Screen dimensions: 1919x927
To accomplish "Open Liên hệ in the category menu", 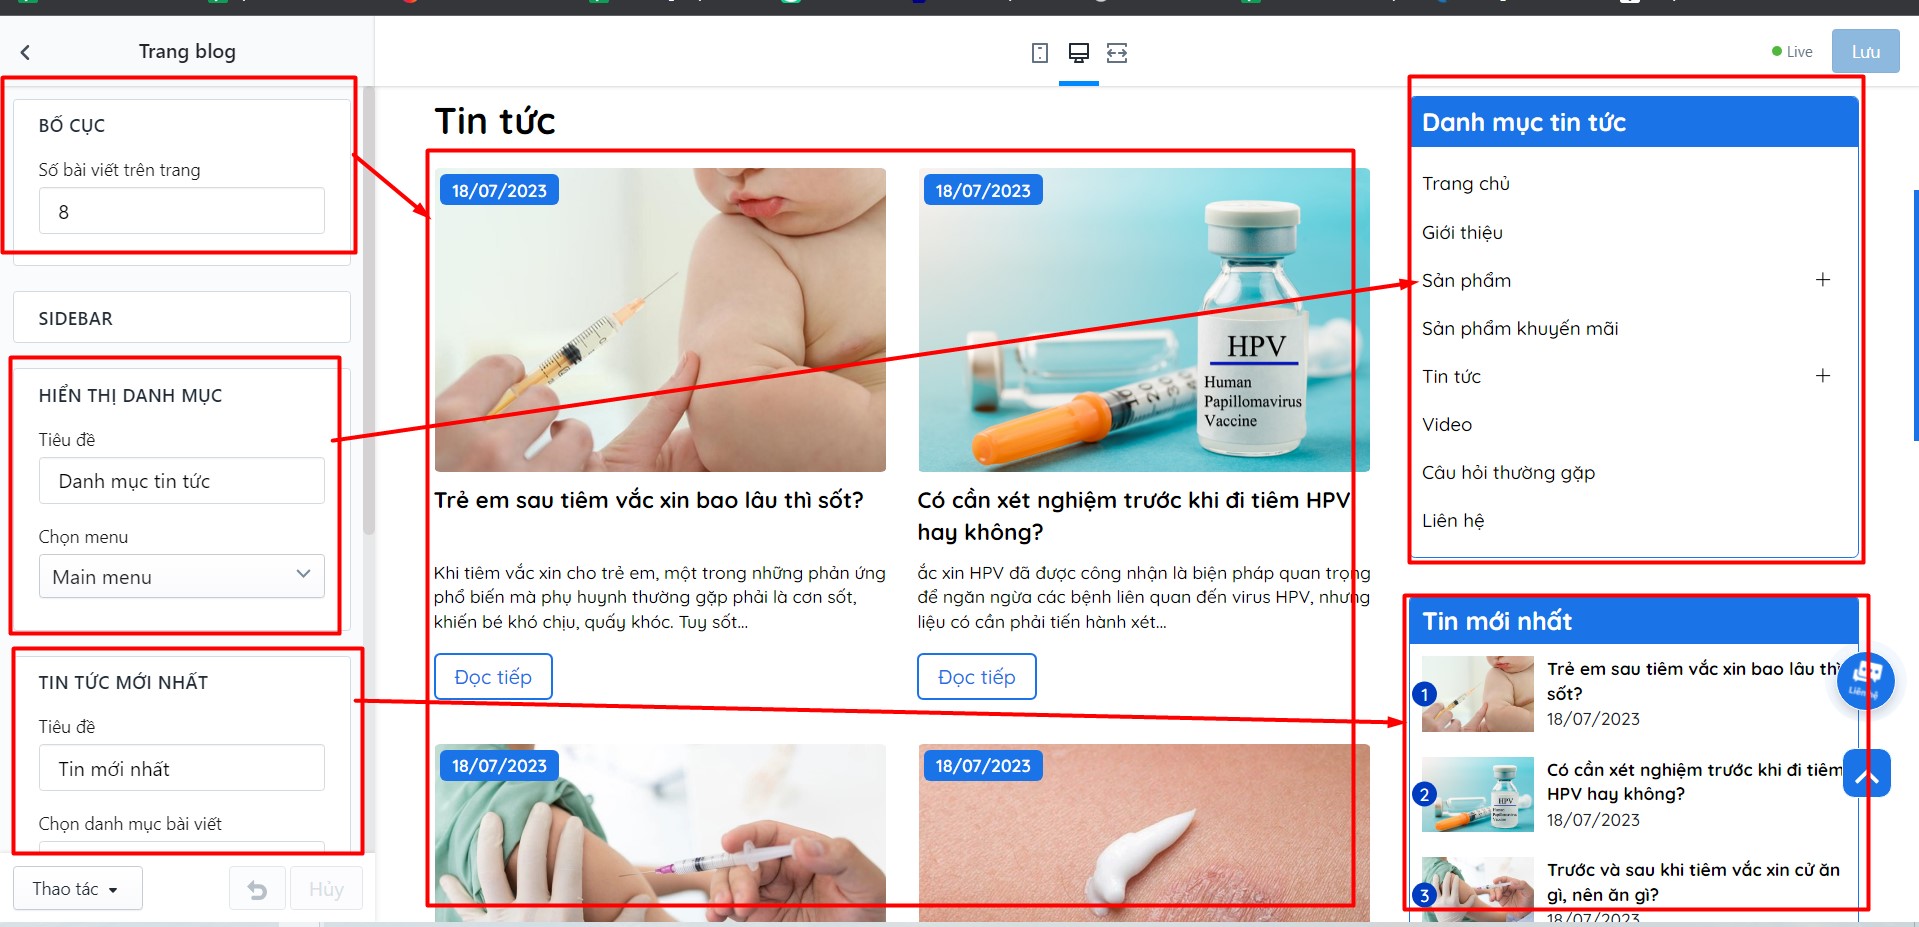I will coord(1453,520).
